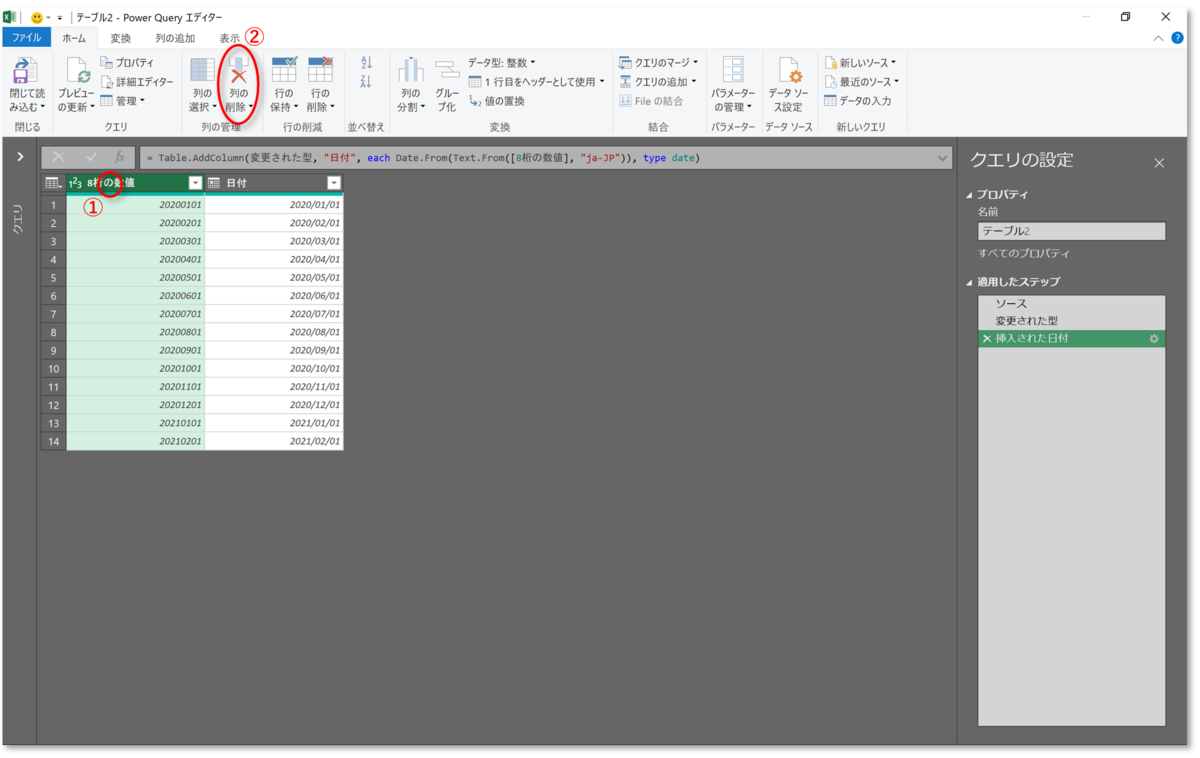The height and width of the screenshot is (758, 1200).
Task: Collapse the ribbon with the up chevron
Action: pyautogui.click(x=1158, y=38)
